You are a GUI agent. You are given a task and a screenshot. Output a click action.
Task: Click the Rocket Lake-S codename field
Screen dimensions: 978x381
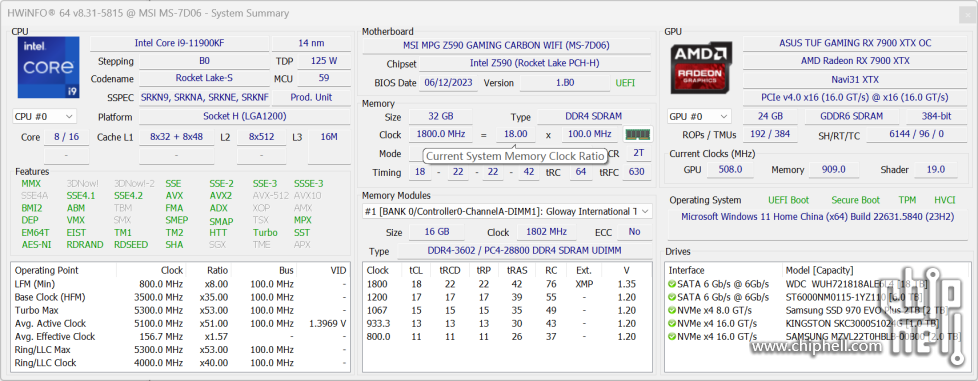[x=204, y=79]
